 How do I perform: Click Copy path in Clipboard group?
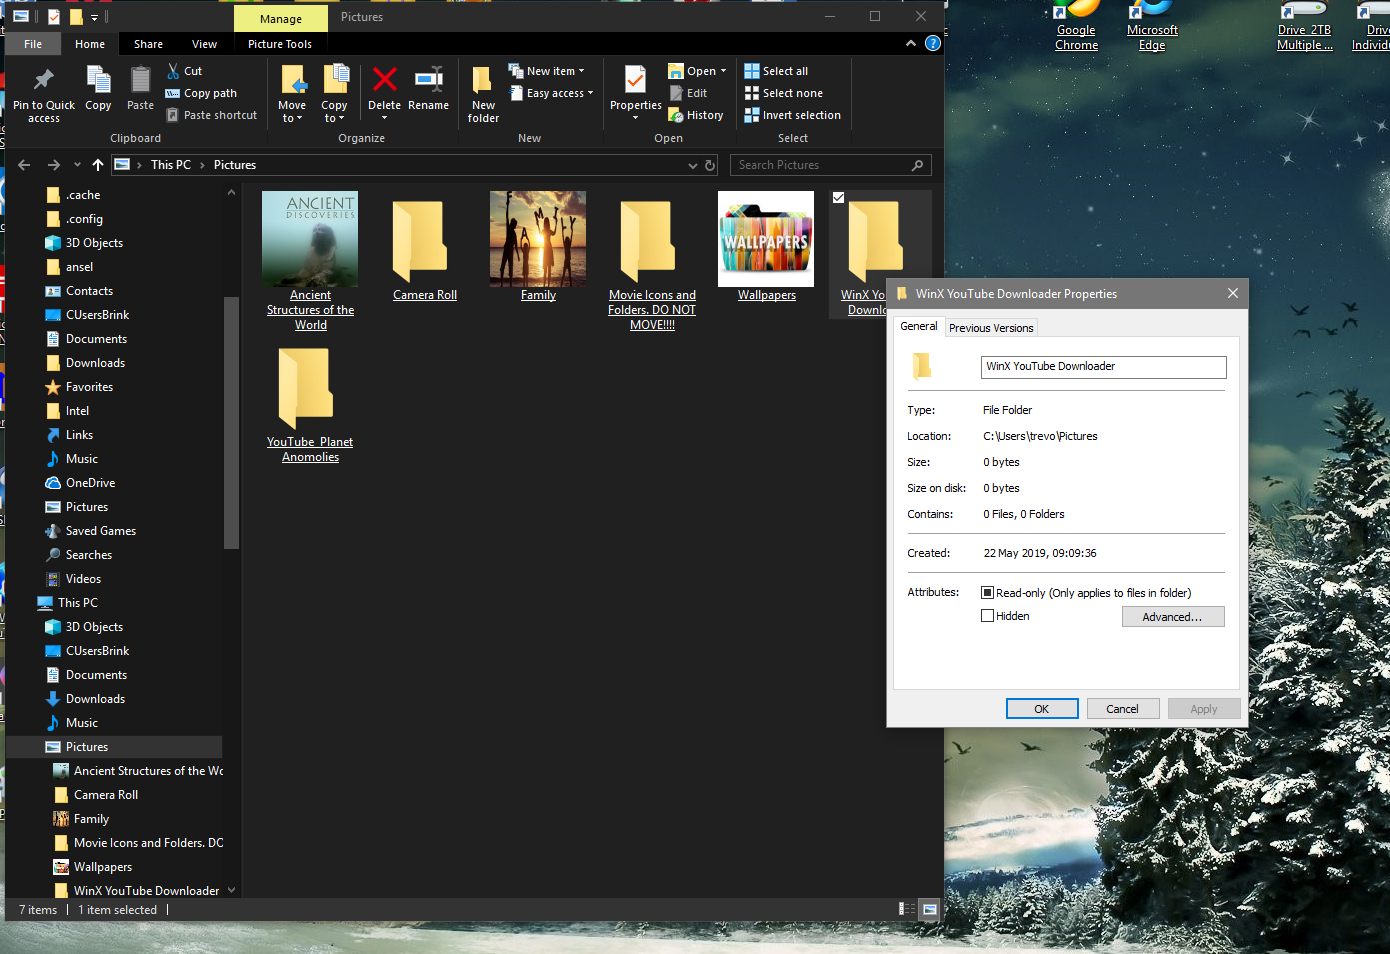click(201, 93)
